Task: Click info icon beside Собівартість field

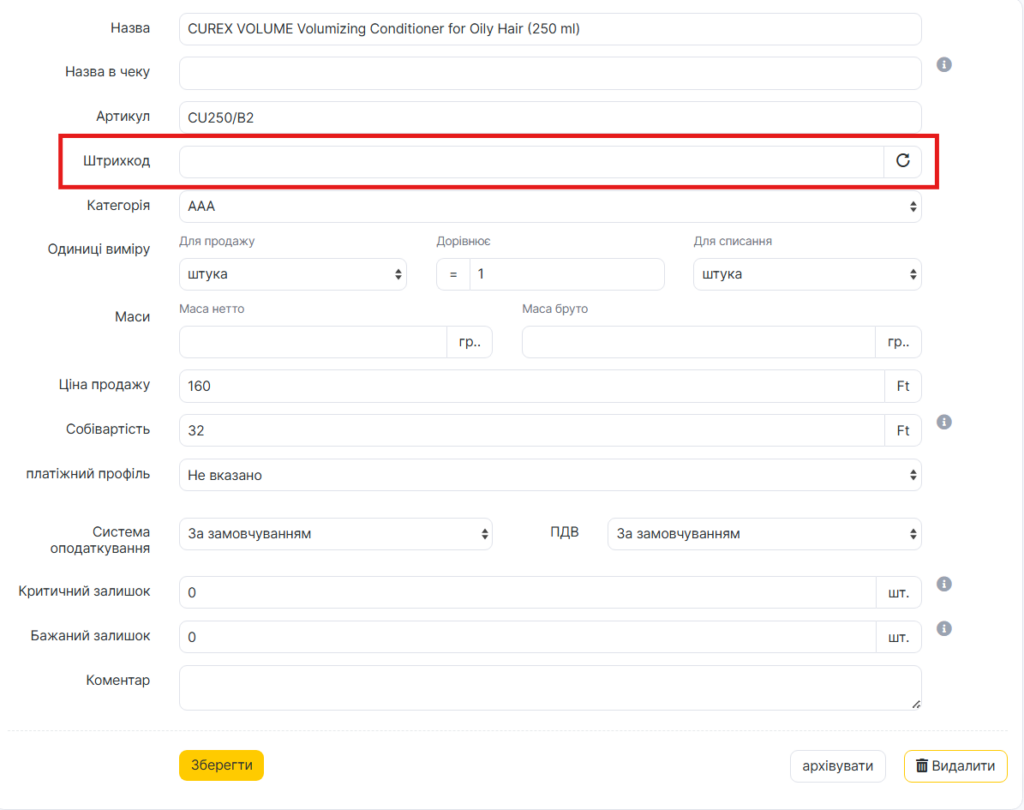Action: coord(943,422)
